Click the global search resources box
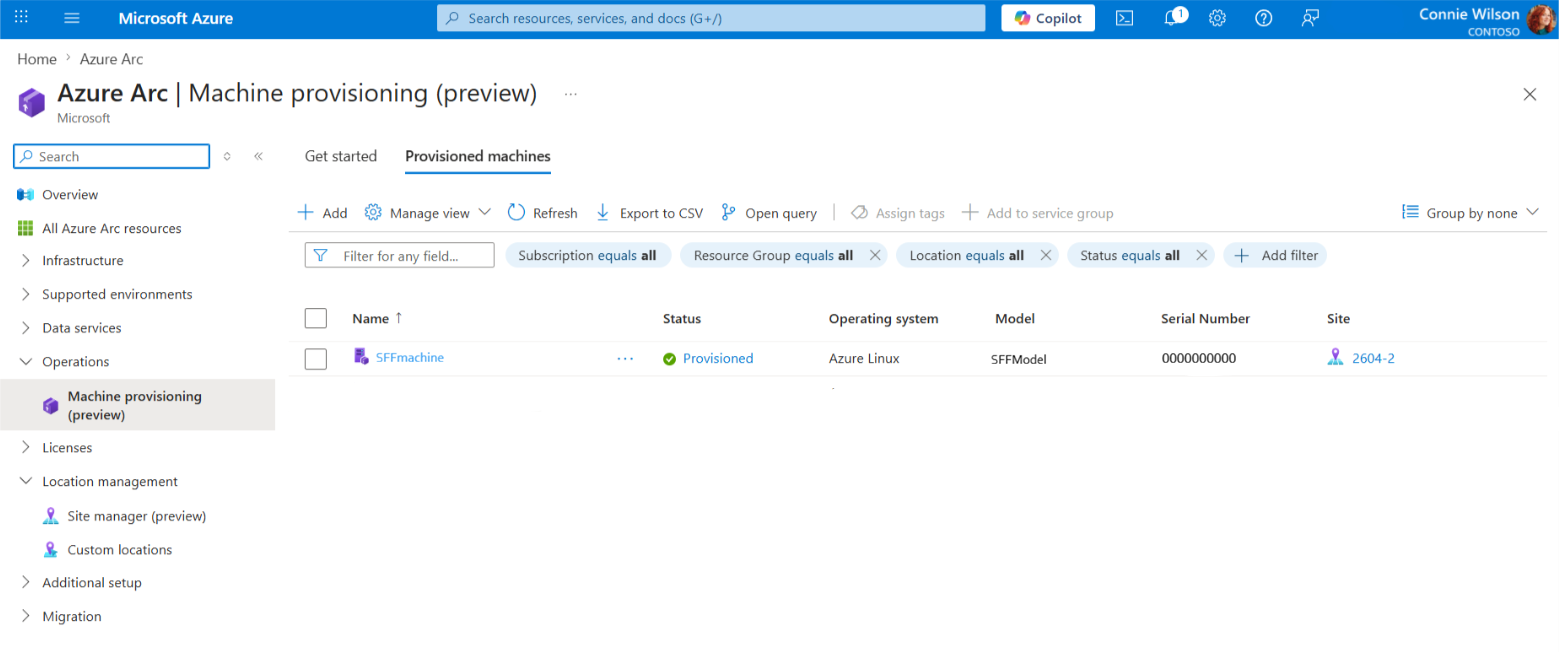Image resolution: width=1559 pixels, height=652 pixels. [x=711, y=18]
